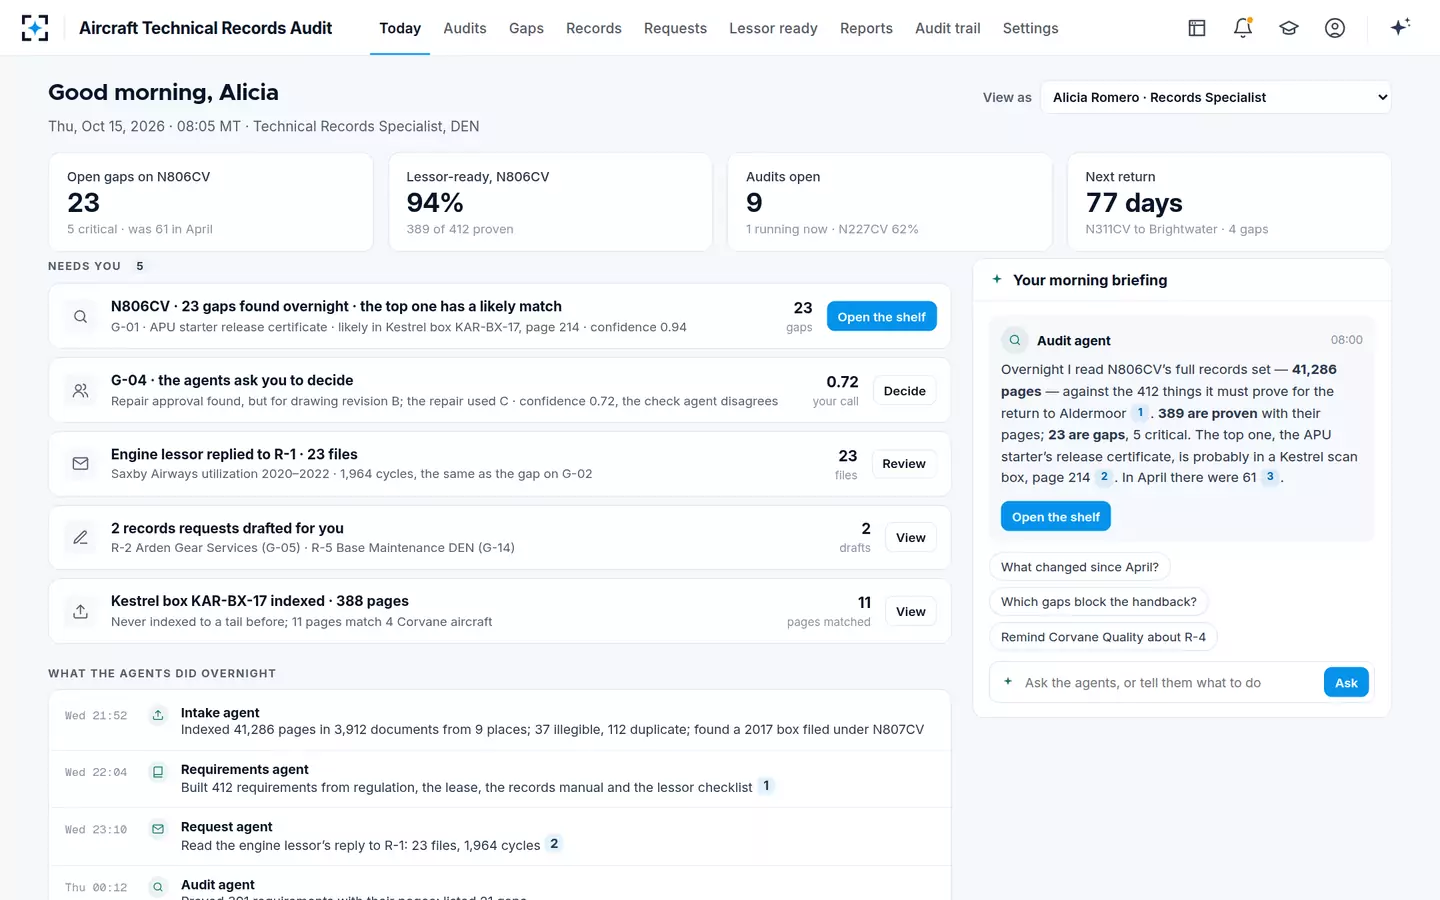View the Kestrel box matched pages
The height and width of the screenshot is (900, 1440).
(x=911, y=612)
